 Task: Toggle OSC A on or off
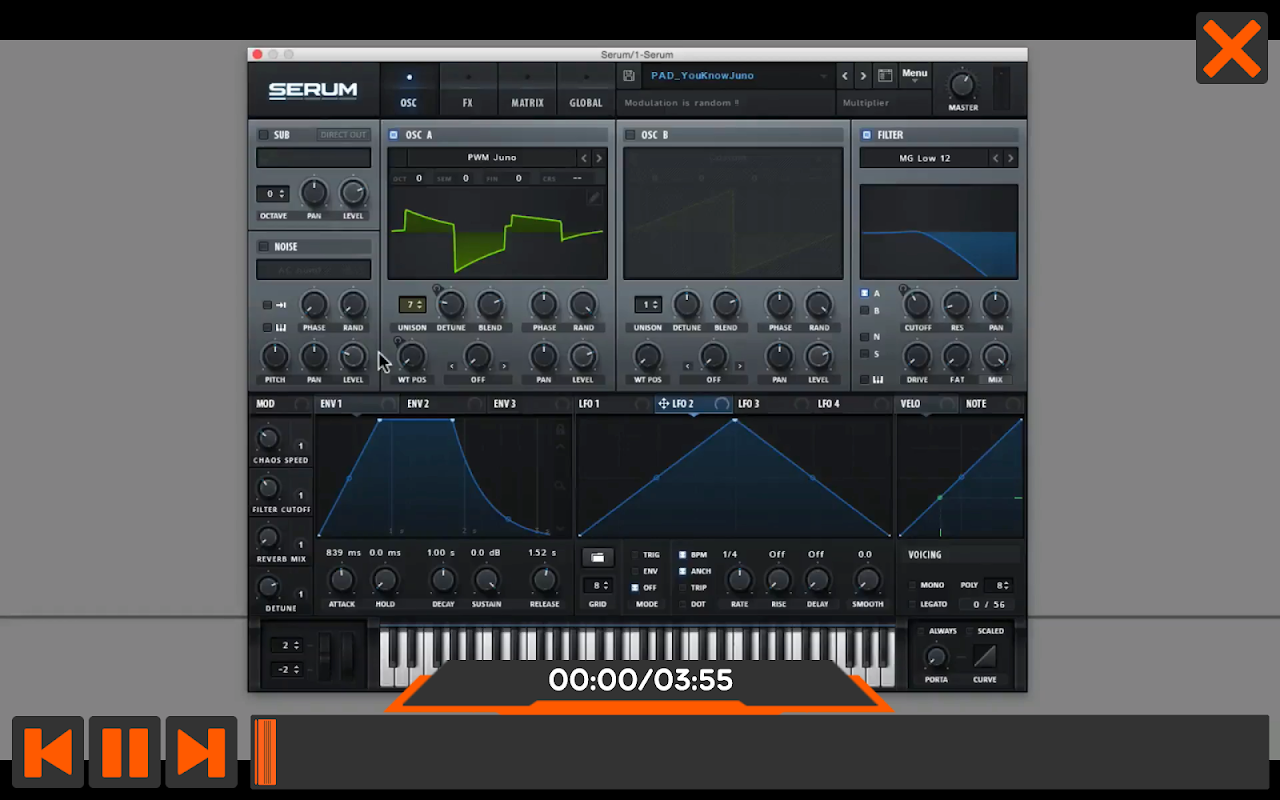pyautogui.click(x=393, y=135)
